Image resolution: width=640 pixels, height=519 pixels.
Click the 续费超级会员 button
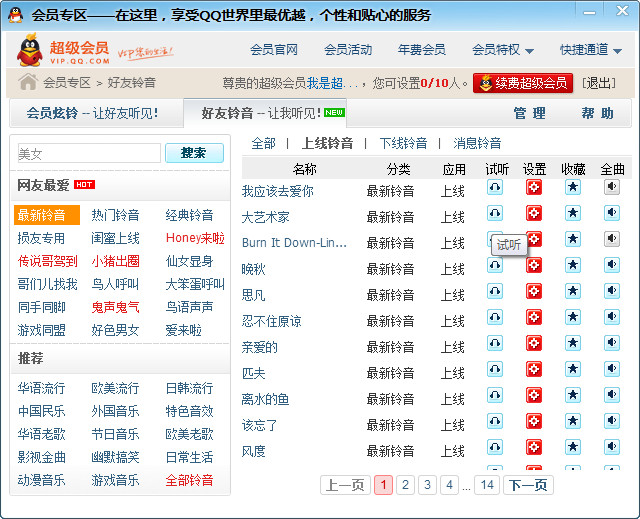click(523, 83)
